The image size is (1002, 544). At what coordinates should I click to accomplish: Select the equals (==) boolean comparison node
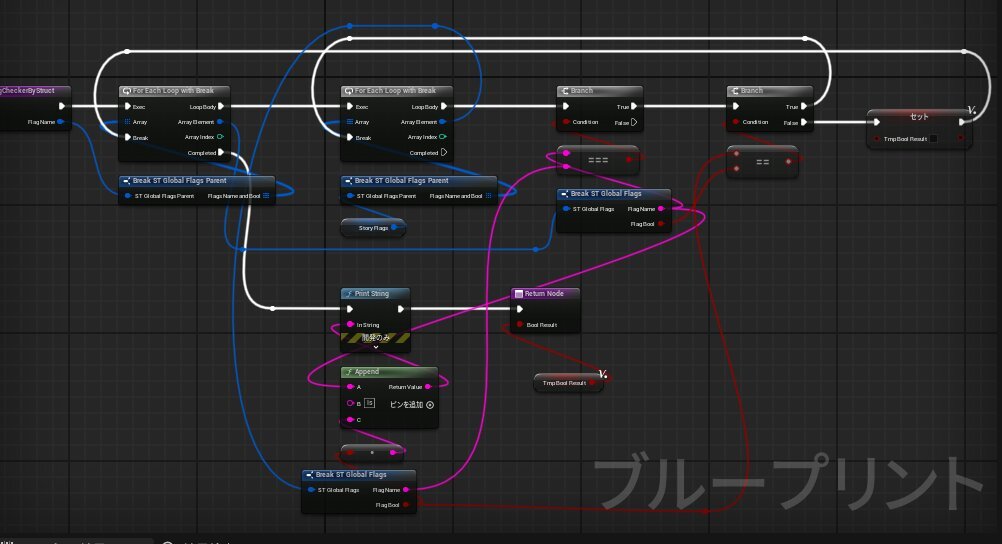[x=762, y=160]
